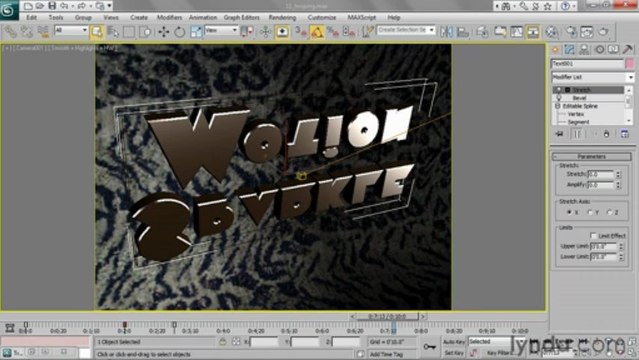Click the Stretch amount input field
Viewport: 639px width, 360px height.
click(x=600, y=174)
